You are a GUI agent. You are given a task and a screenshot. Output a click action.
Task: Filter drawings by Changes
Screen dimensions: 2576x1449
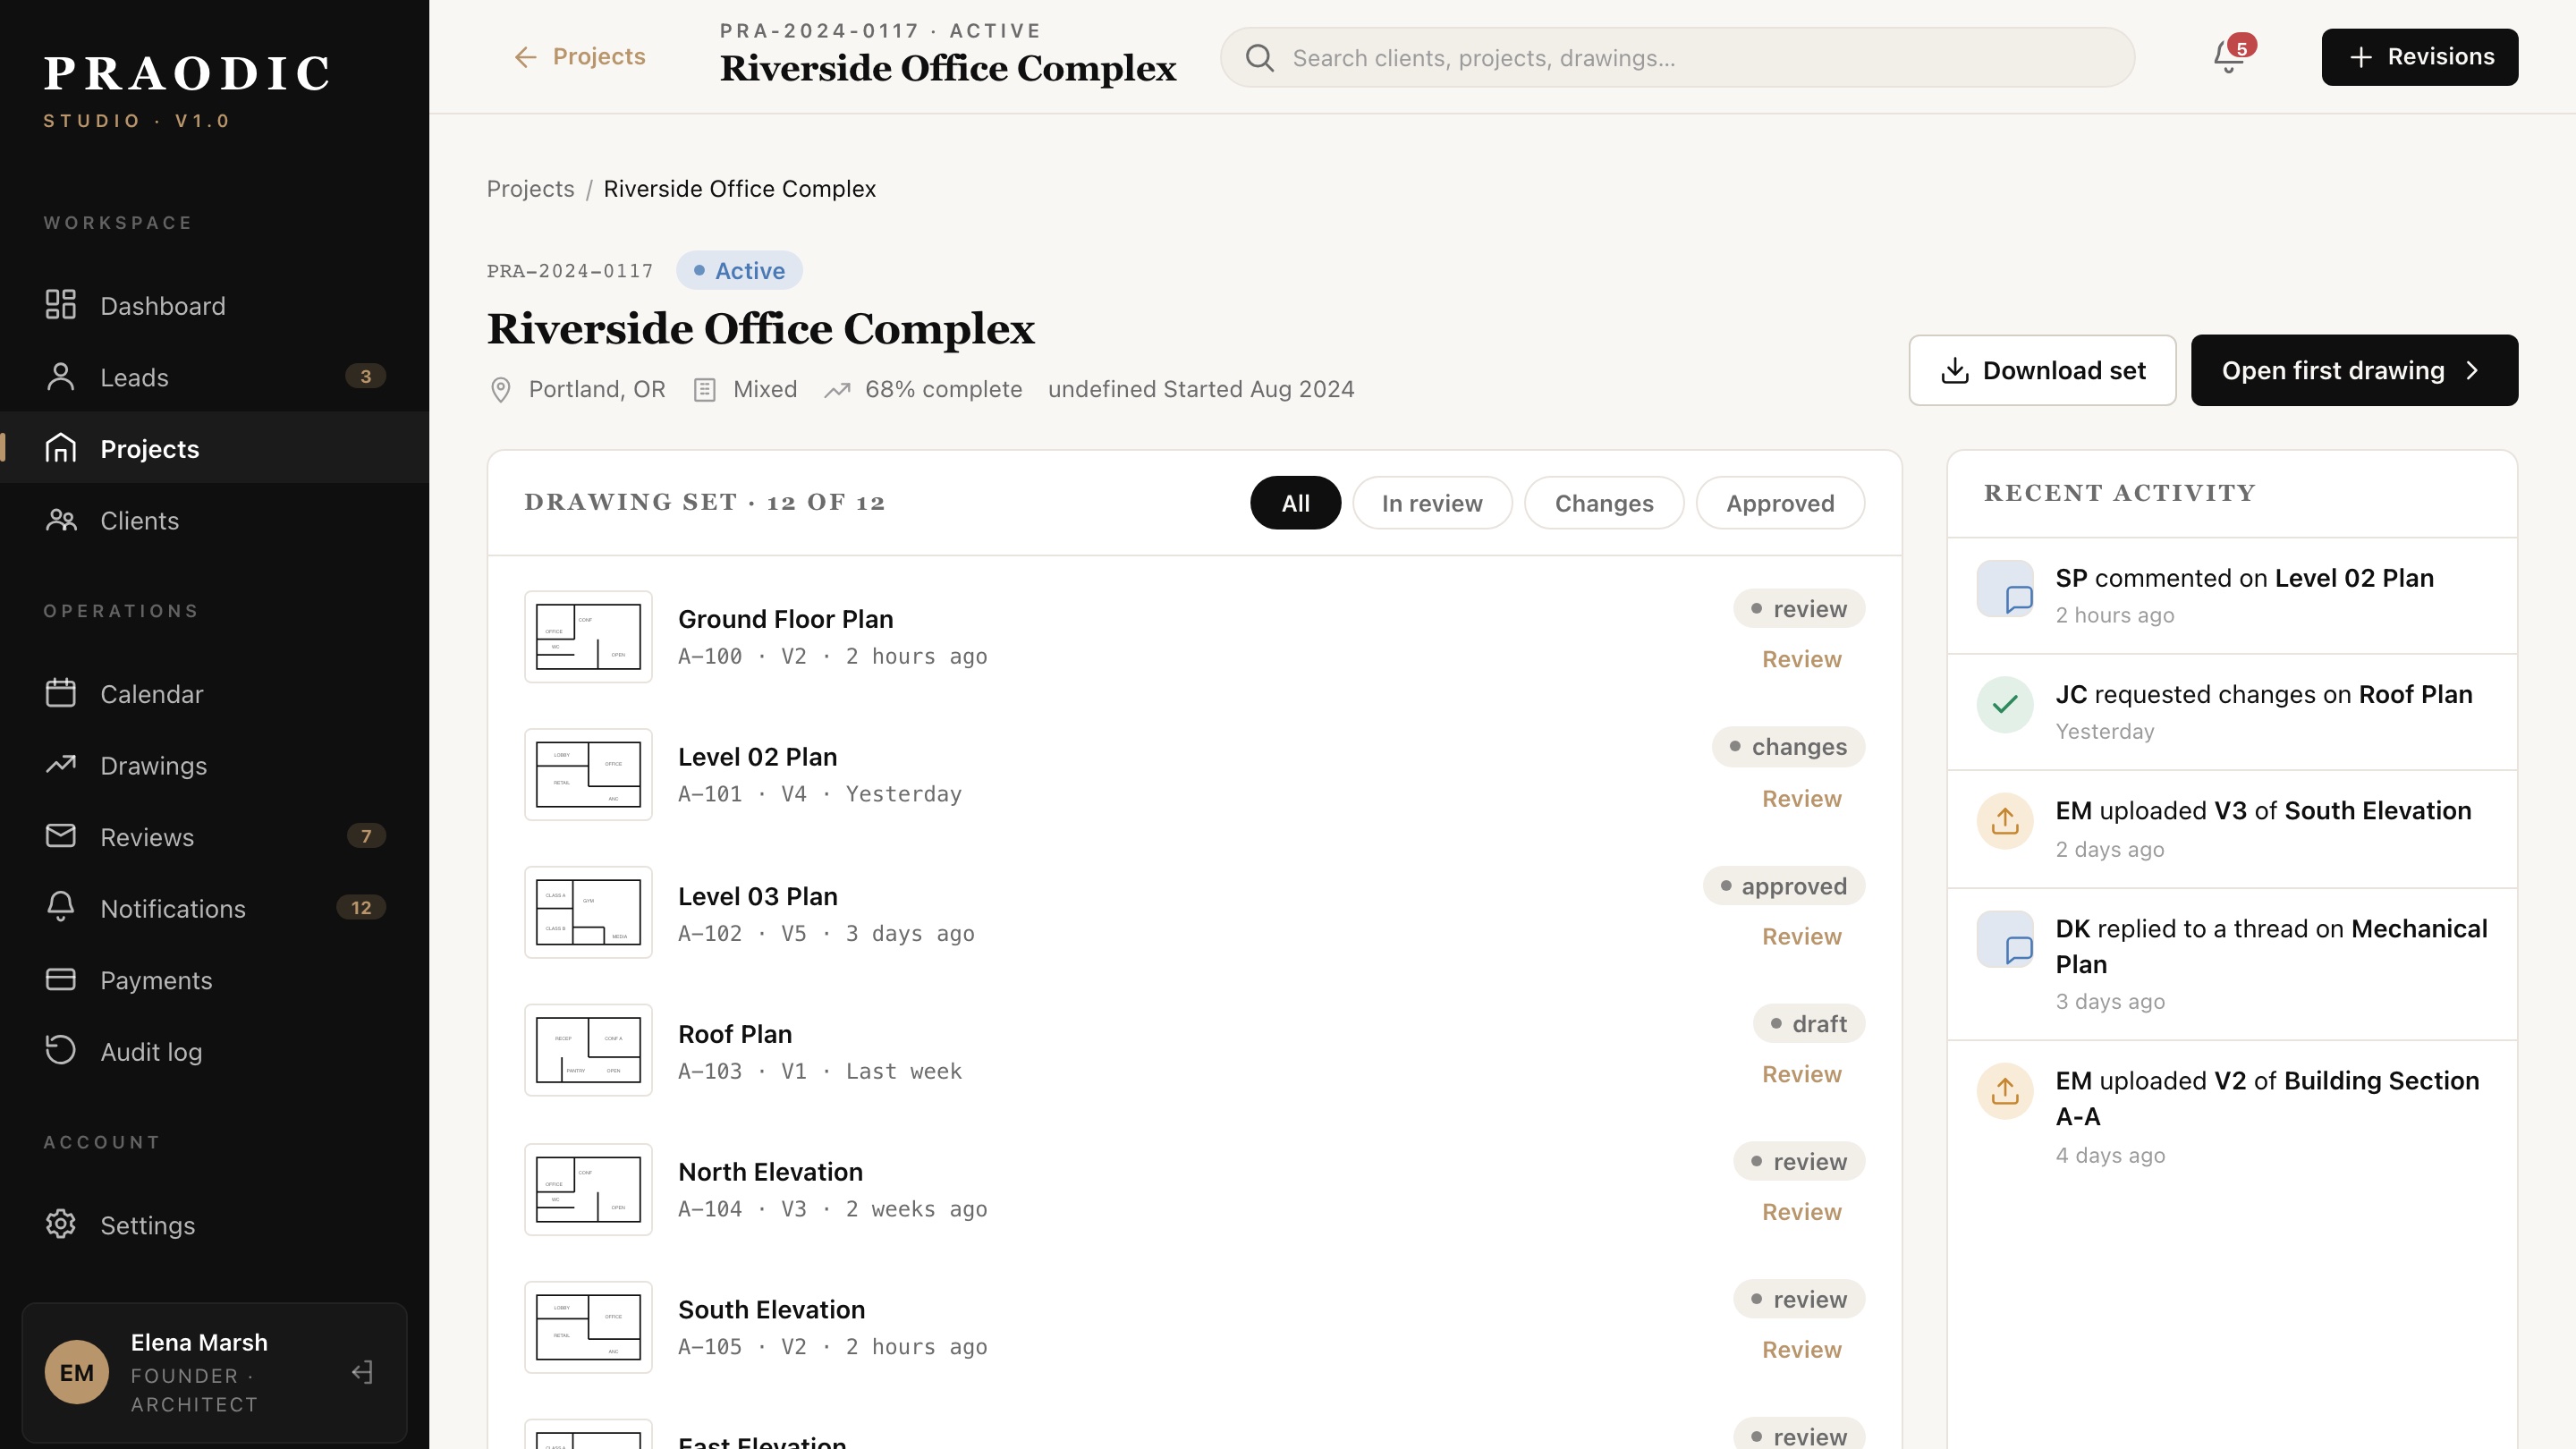(x=1604, y=503)
